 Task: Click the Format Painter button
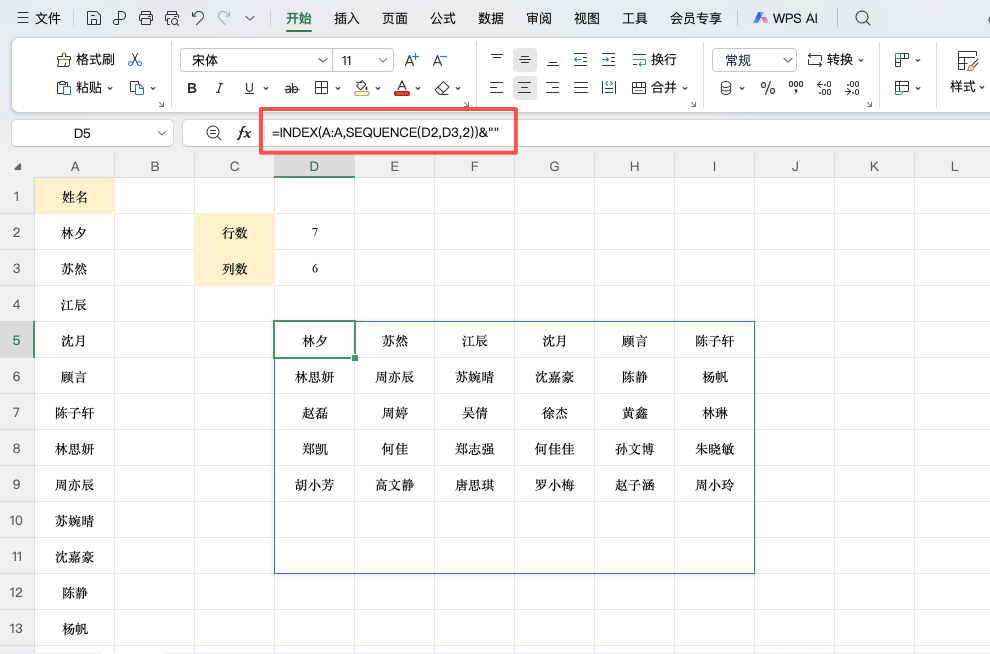(86, 60)
